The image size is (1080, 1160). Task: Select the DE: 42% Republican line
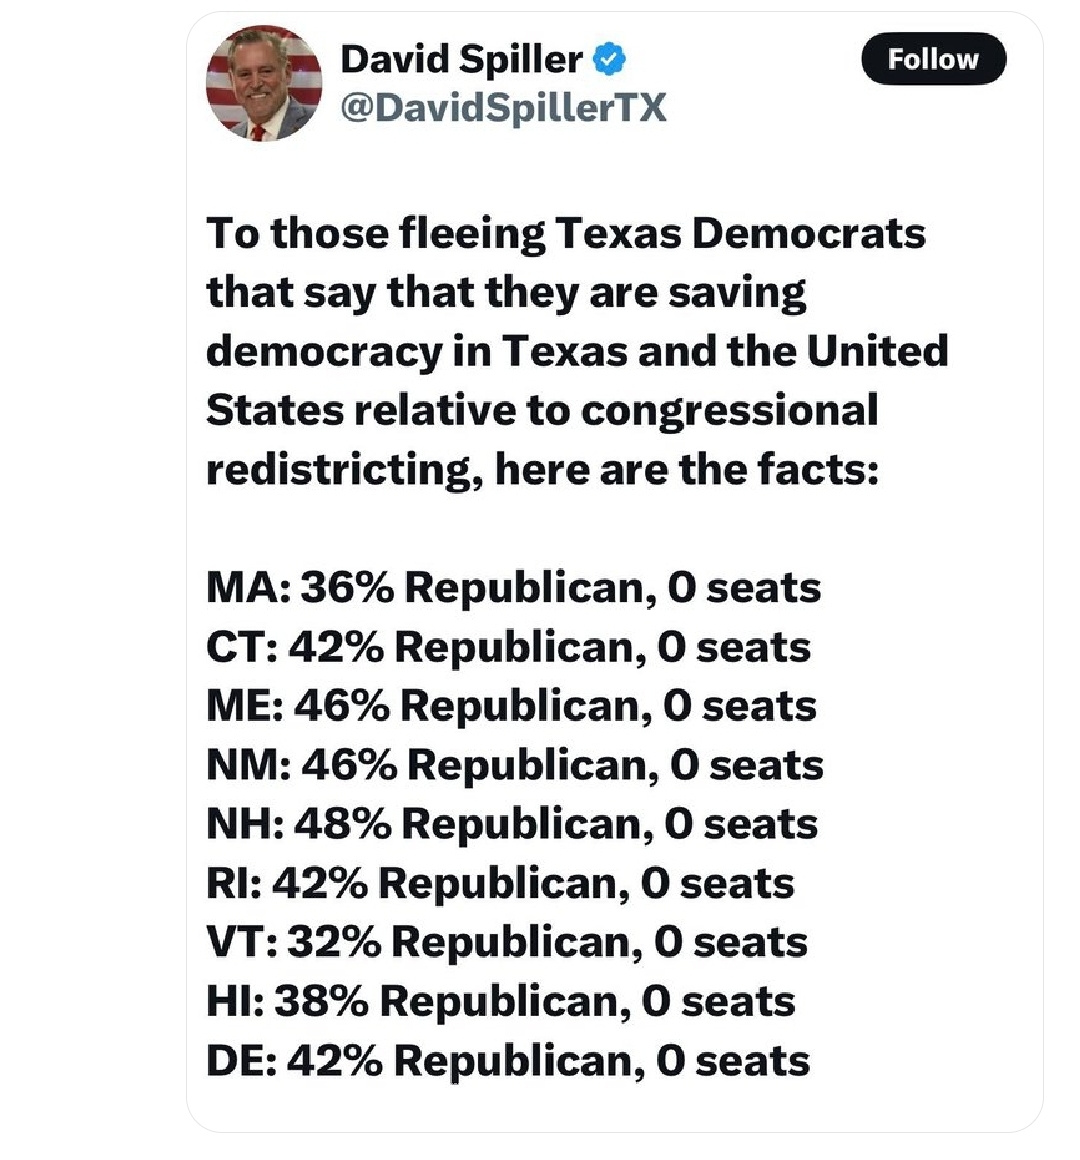coord(507,1060)
